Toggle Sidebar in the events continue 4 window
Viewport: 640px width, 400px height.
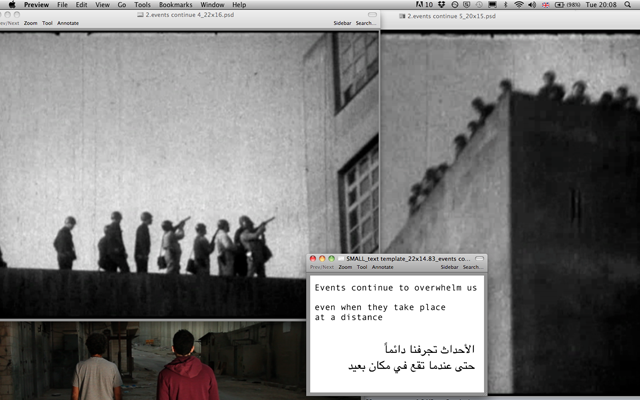[343, 22]
